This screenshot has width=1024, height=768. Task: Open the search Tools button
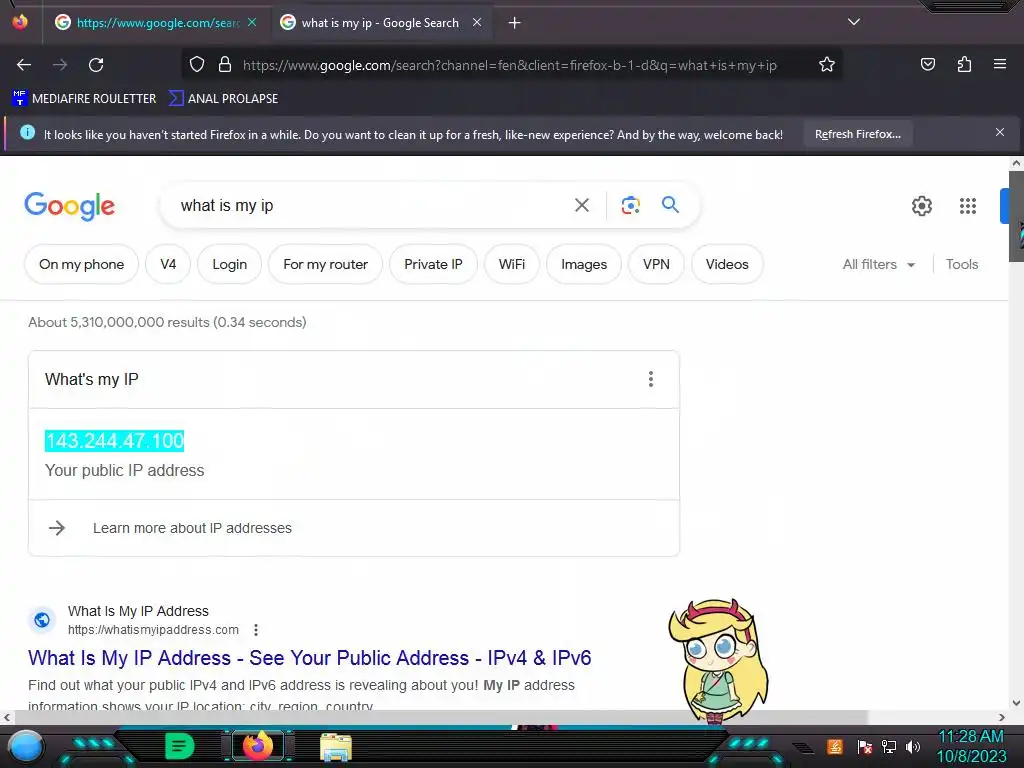(961, 264)
